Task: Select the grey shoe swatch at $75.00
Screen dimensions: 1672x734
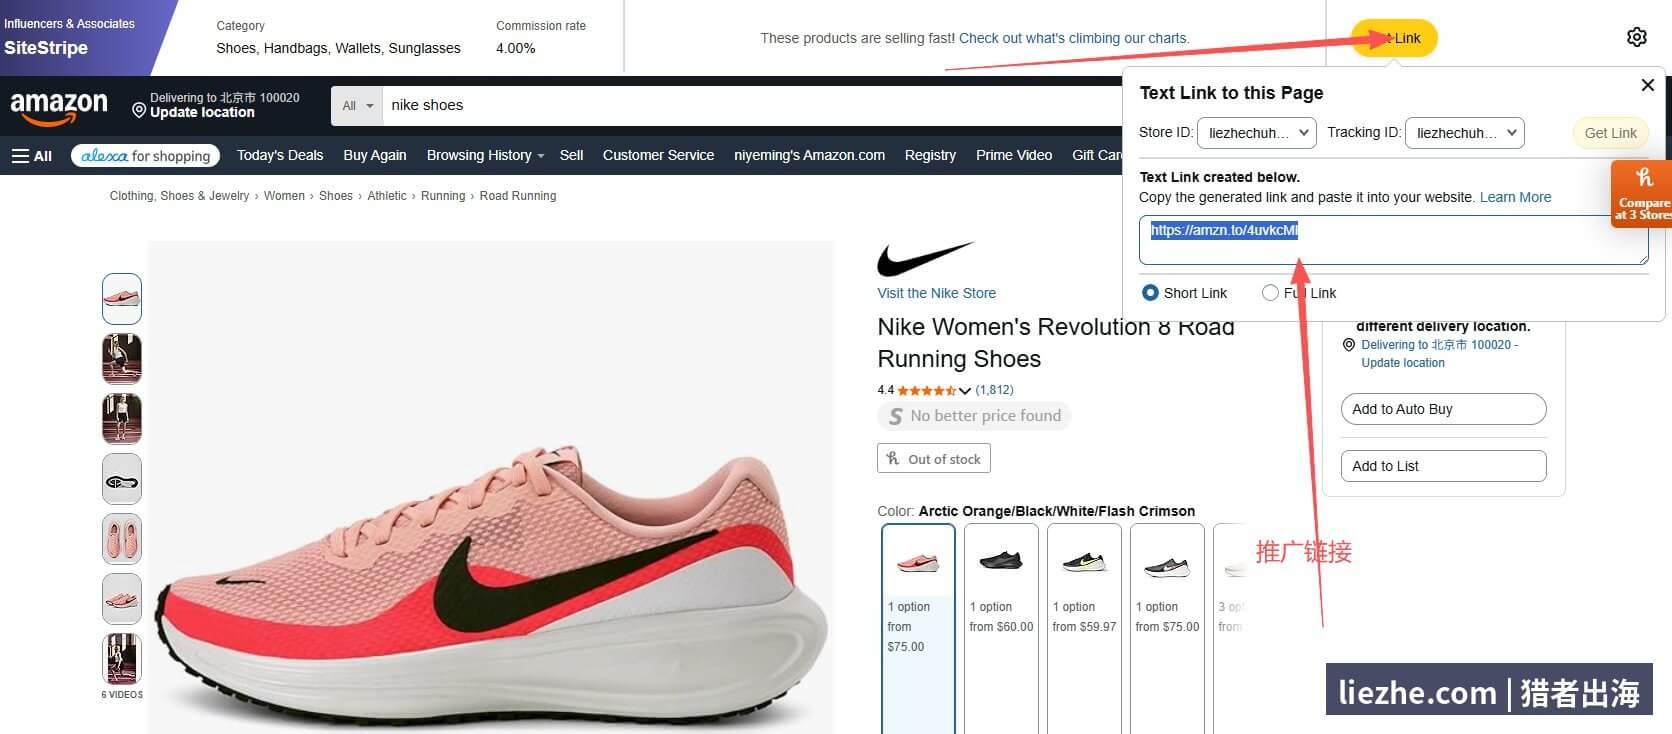Action: 1167,628
